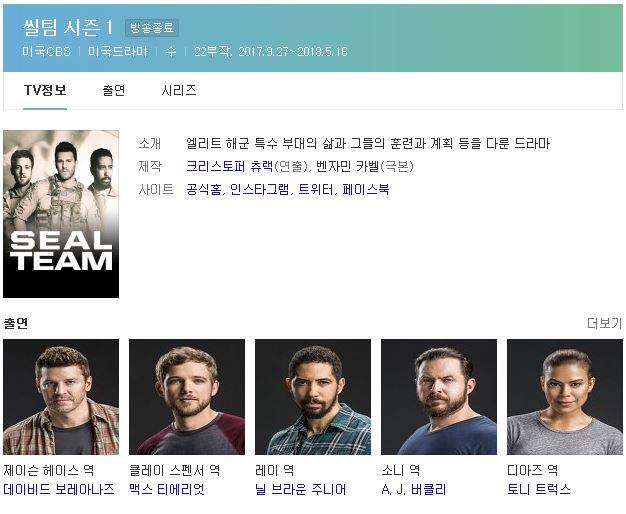Open the 공식홈 official site link
The image size is (626, 514).
click(x=204, y=189)
